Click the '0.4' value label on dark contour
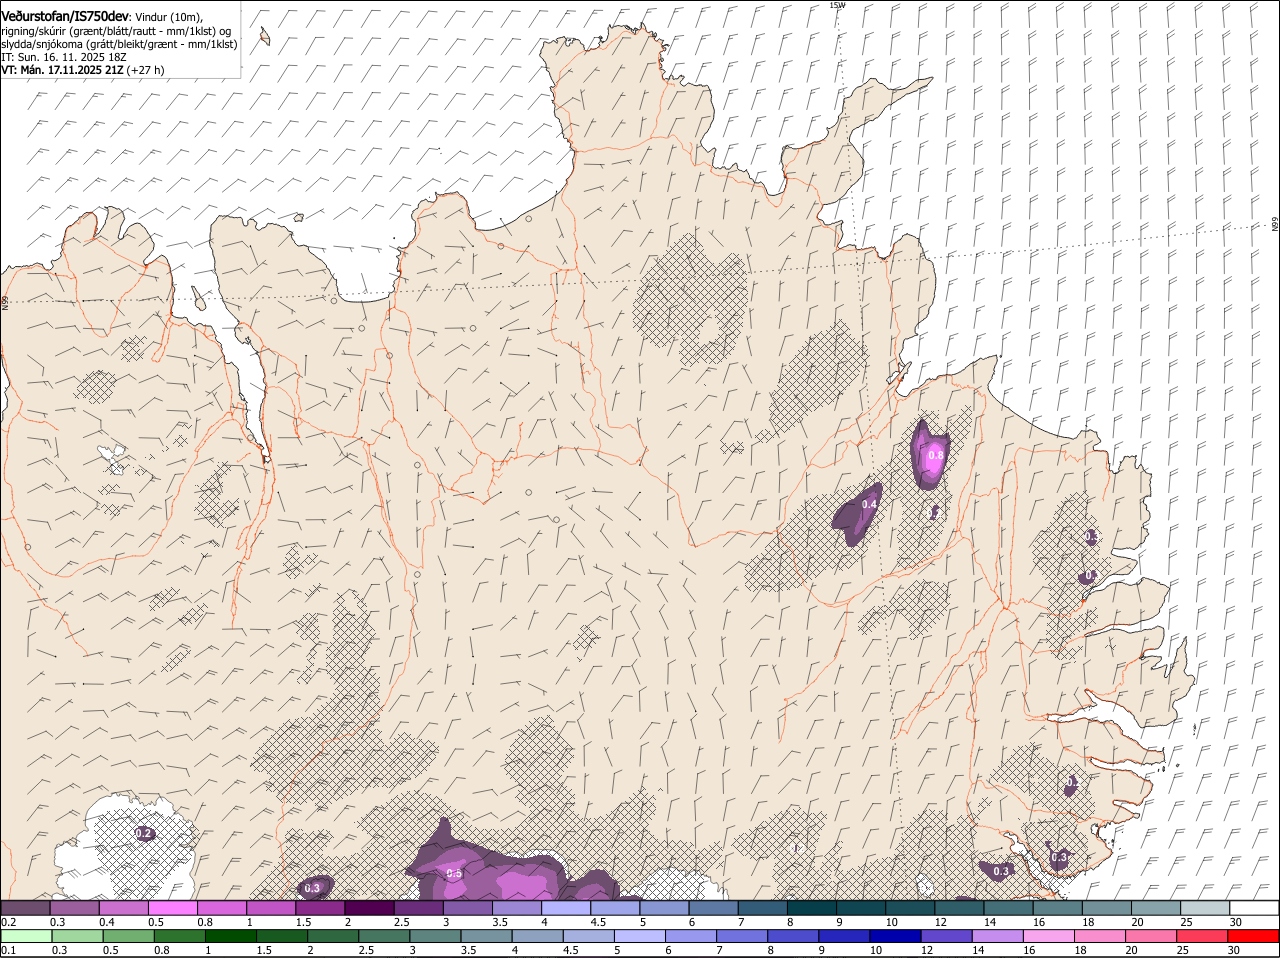1280x958 pixels. point(869,505)
